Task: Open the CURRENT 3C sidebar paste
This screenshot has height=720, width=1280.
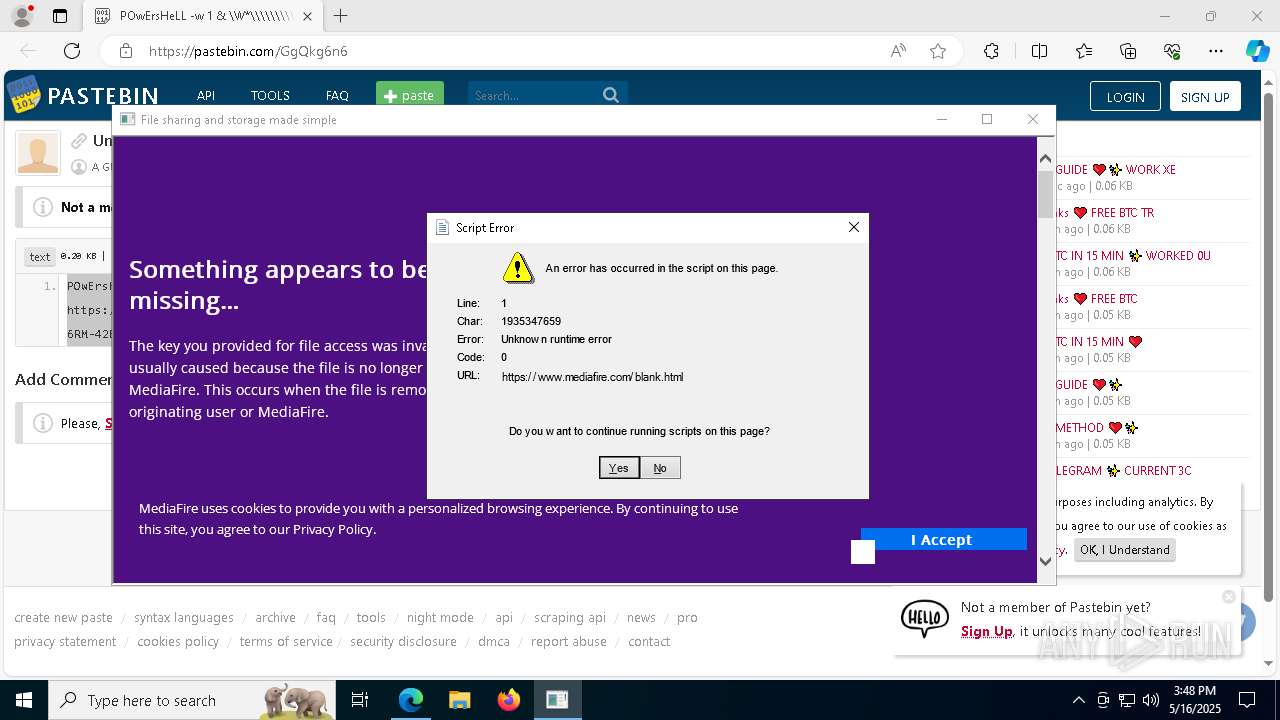Action: 1123,471
